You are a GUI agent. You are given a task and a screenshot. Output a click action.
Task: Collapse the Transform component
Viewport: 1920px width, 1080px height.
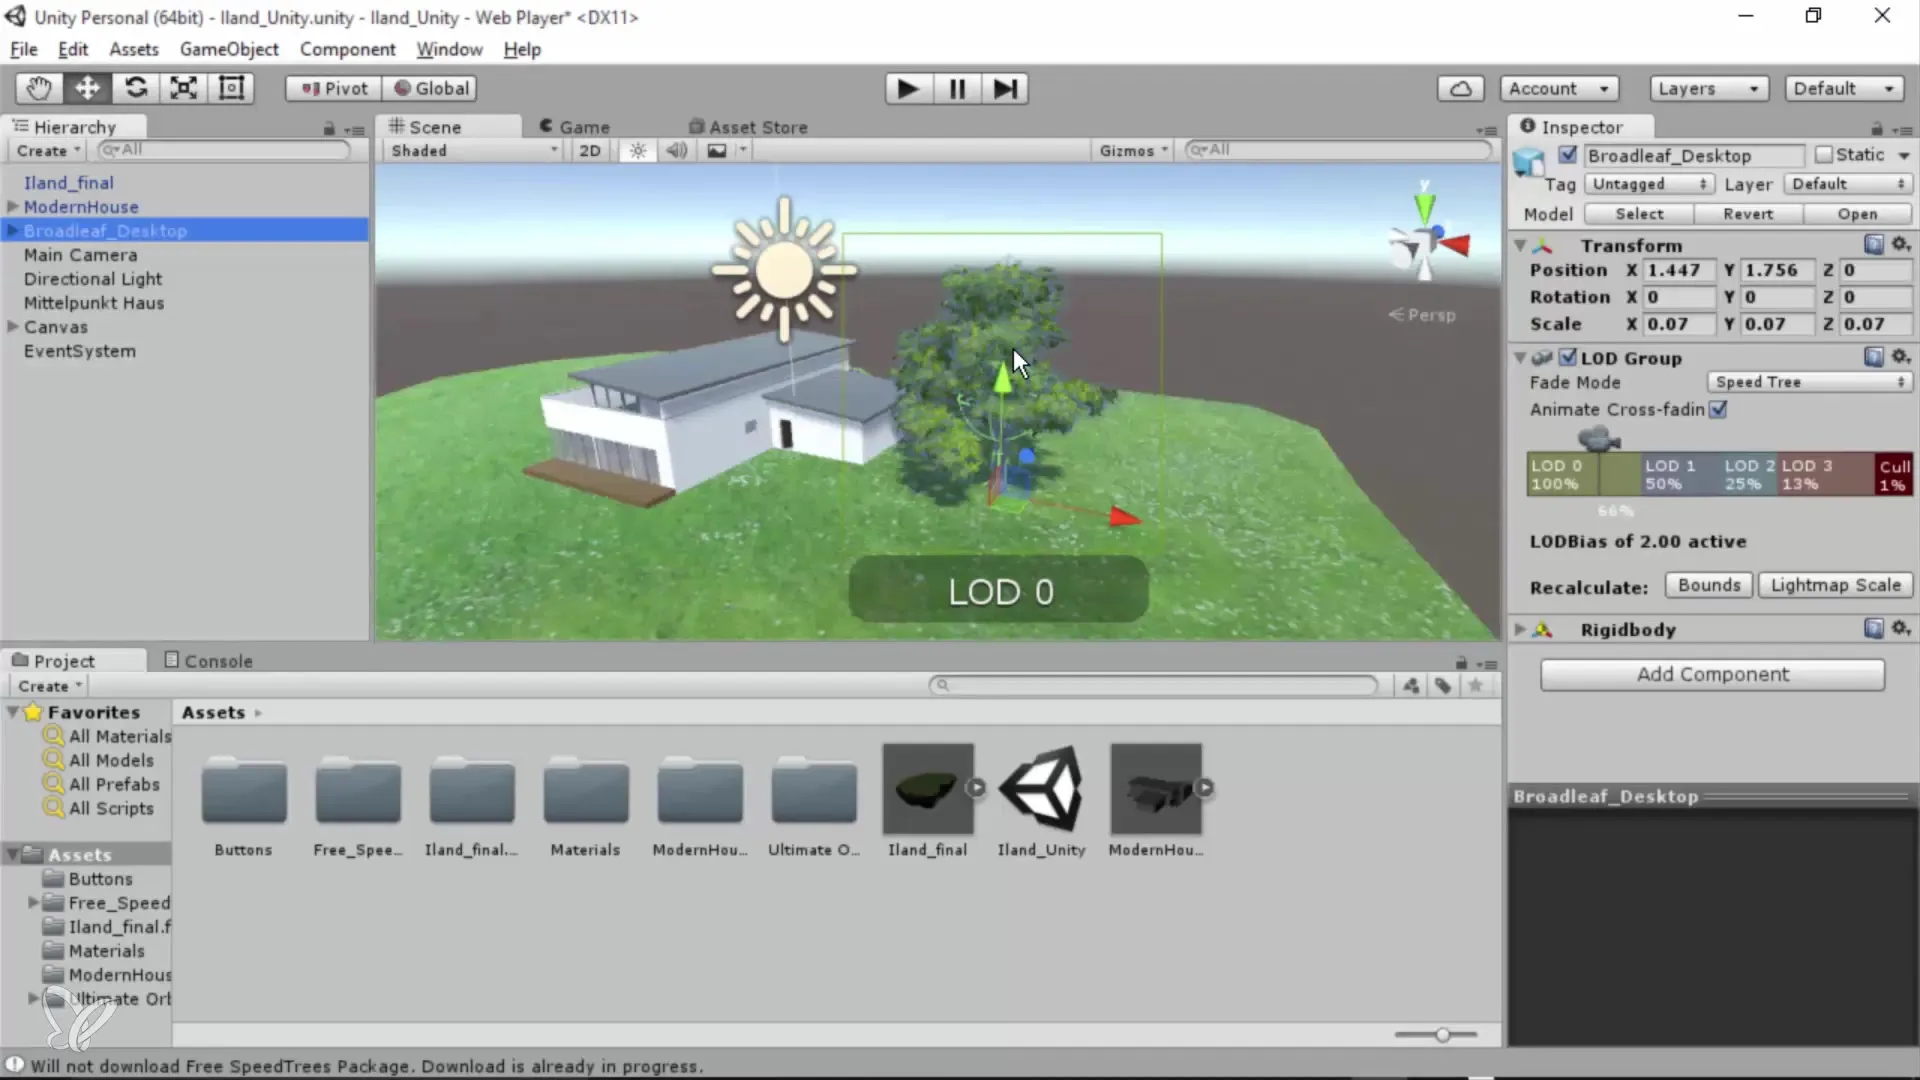(x=1520, y=245)
